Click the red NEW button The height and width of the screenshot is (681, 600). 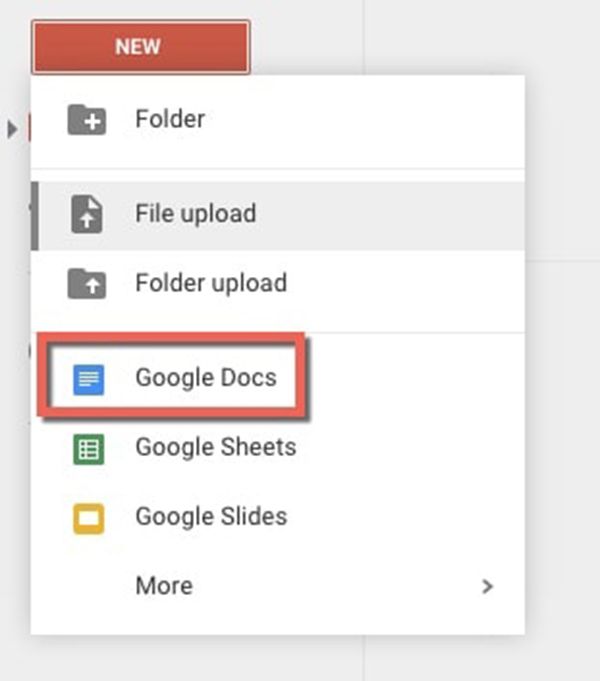[141, 47]
